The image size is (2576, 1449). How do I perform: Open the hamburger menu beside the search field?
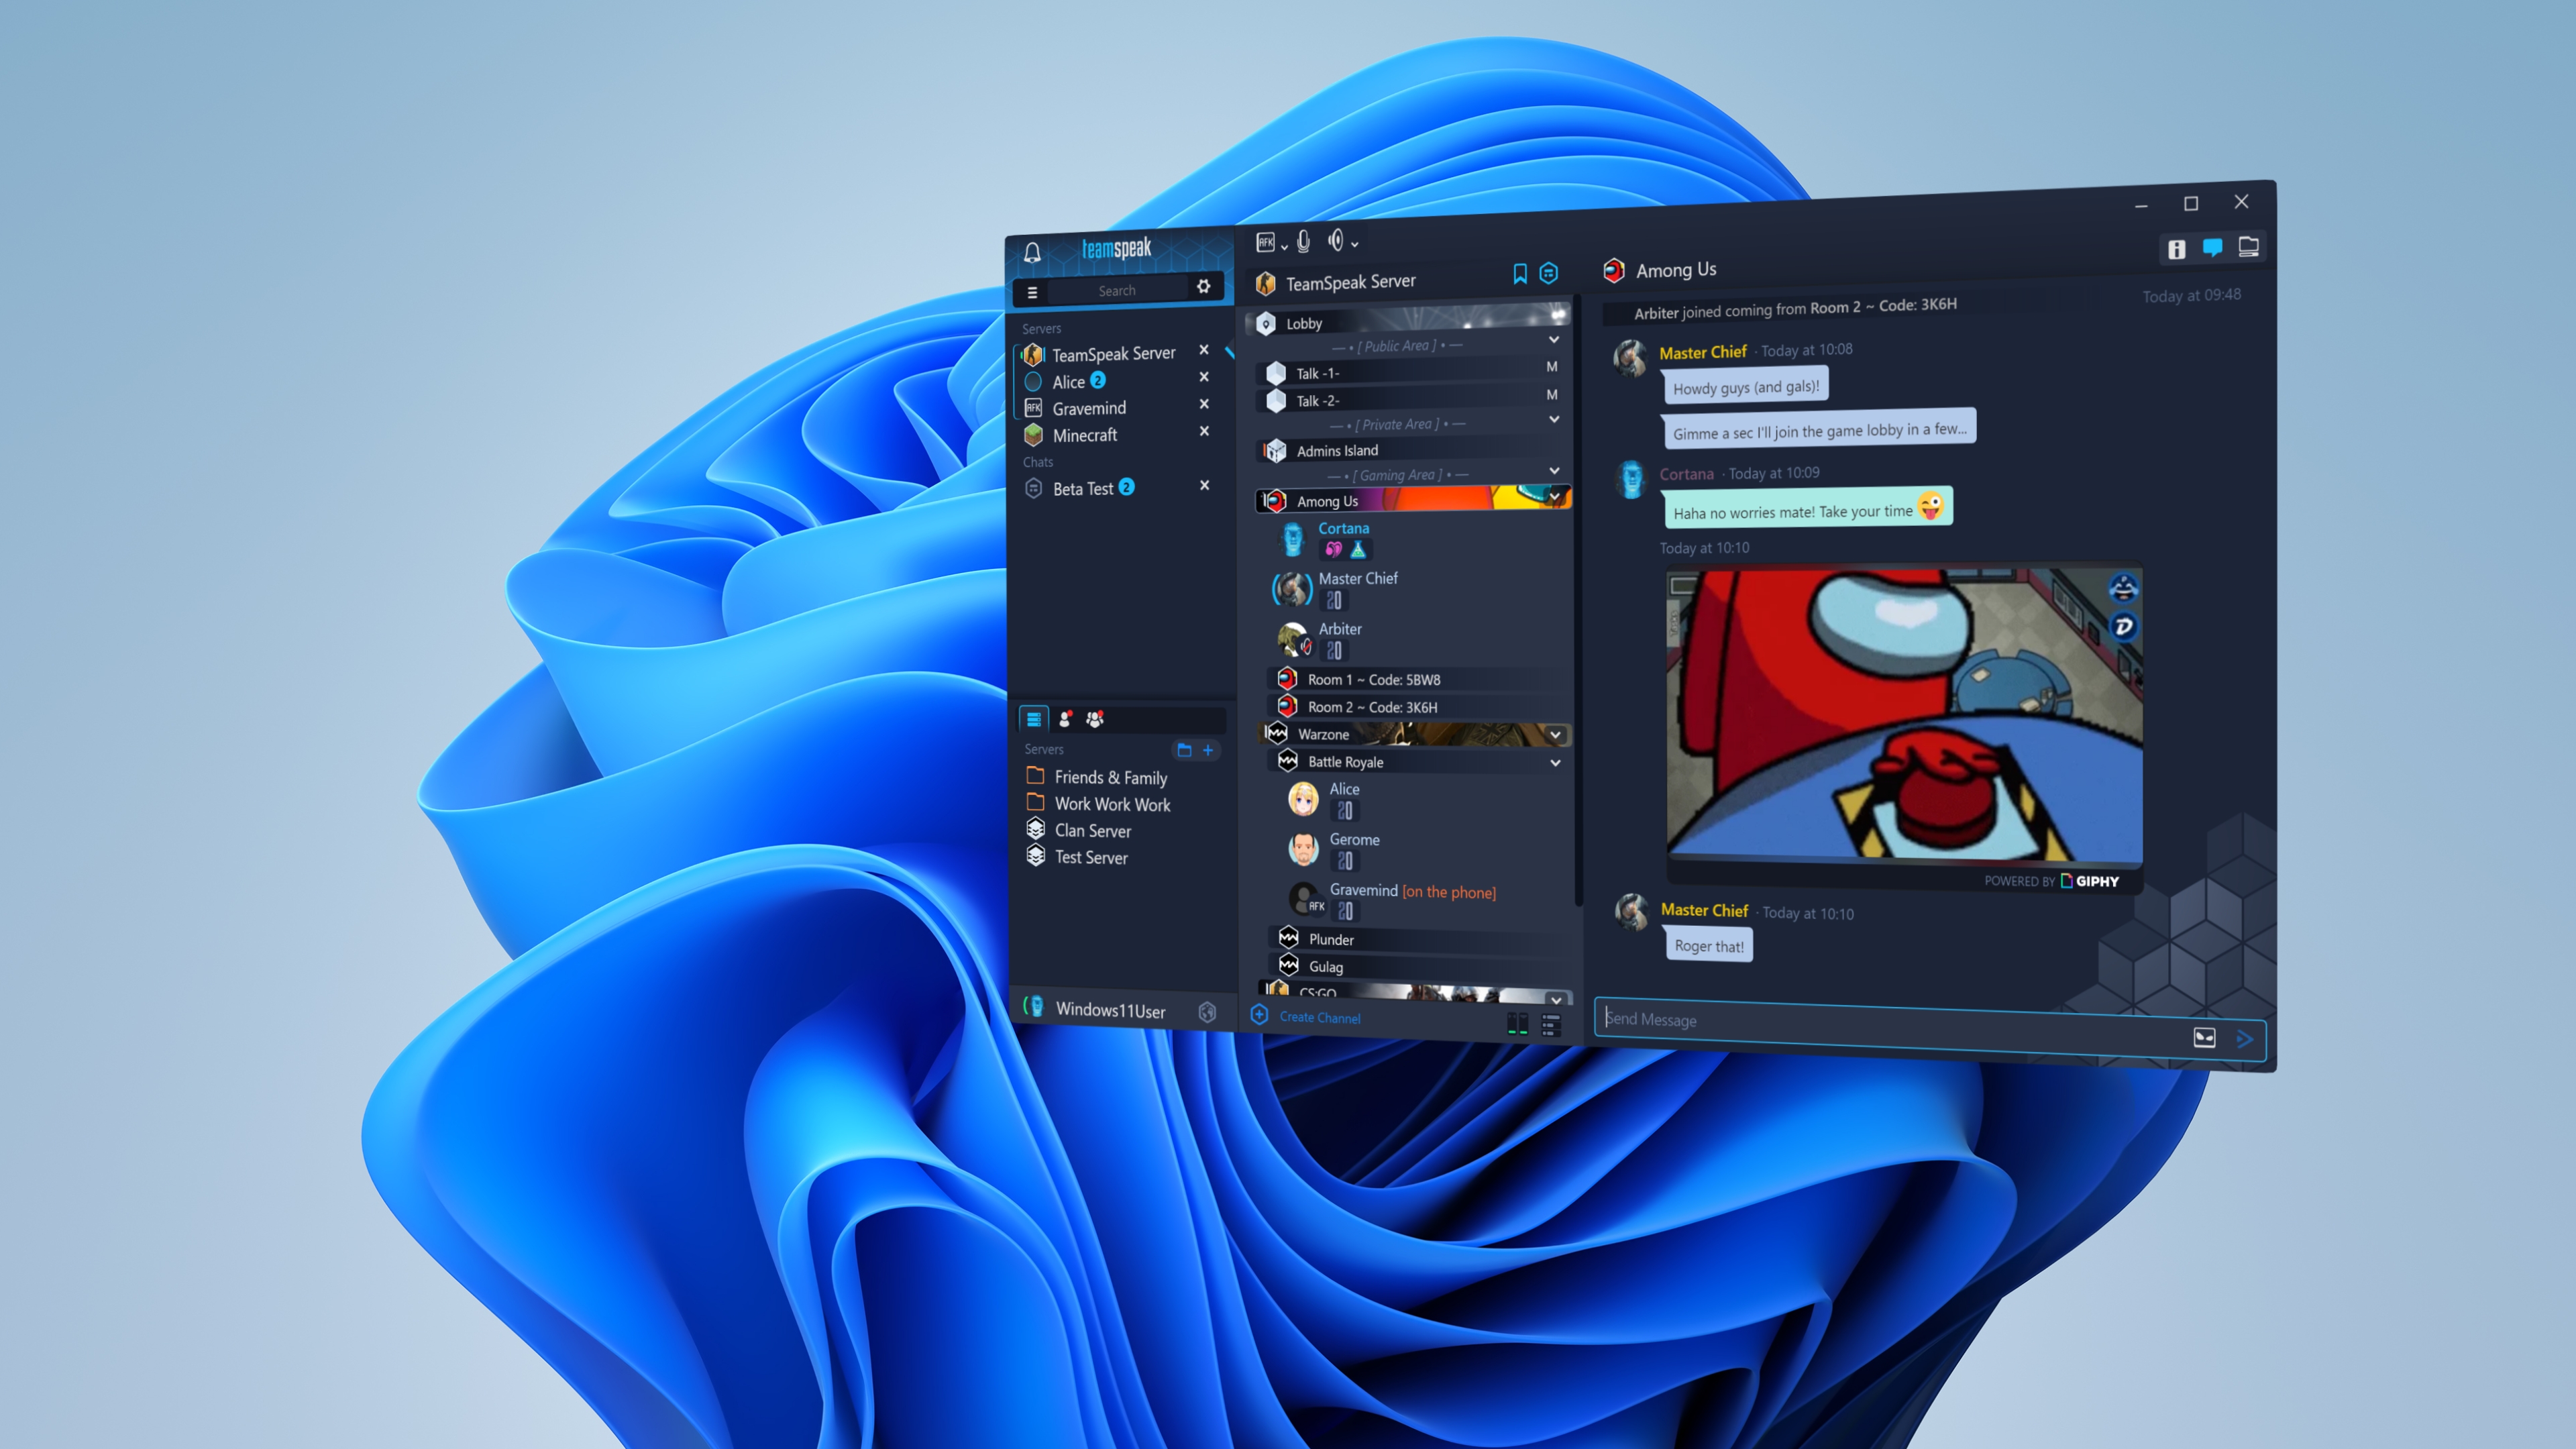click(1033, 292)
